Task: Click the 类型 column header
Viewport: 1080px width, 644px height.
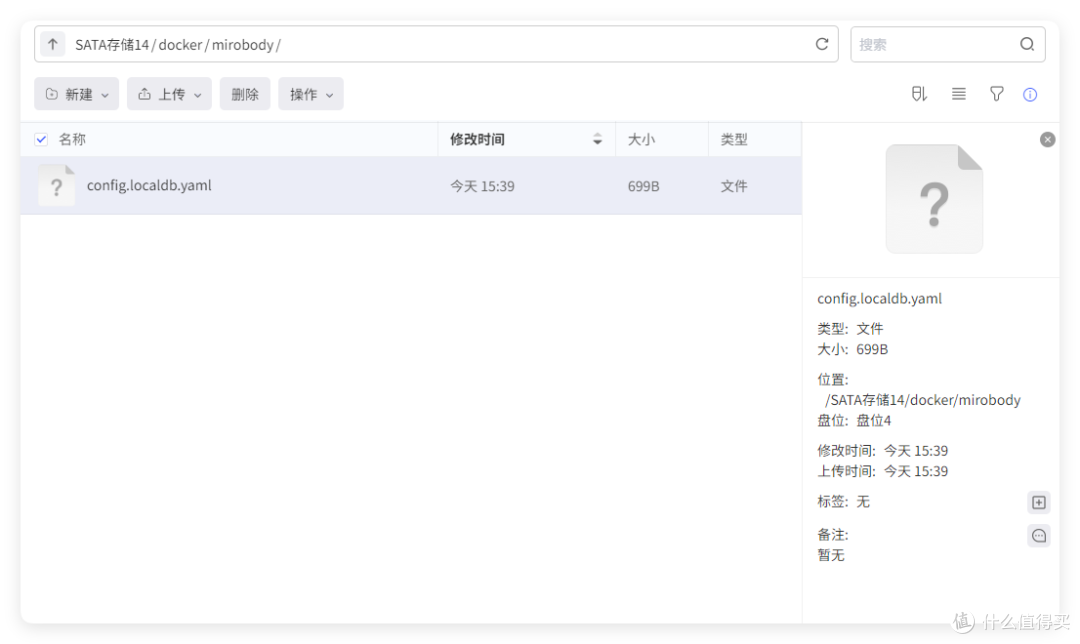Action: click(x=734, y=139)
